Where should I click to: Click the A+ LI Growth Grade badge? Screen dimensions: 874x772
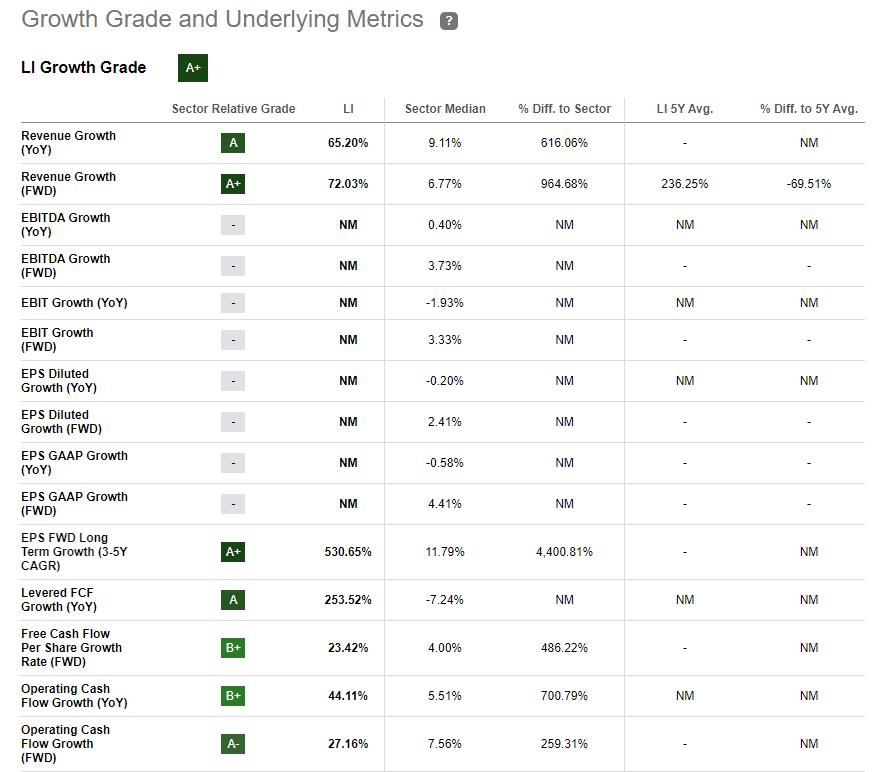pos(193,68)
